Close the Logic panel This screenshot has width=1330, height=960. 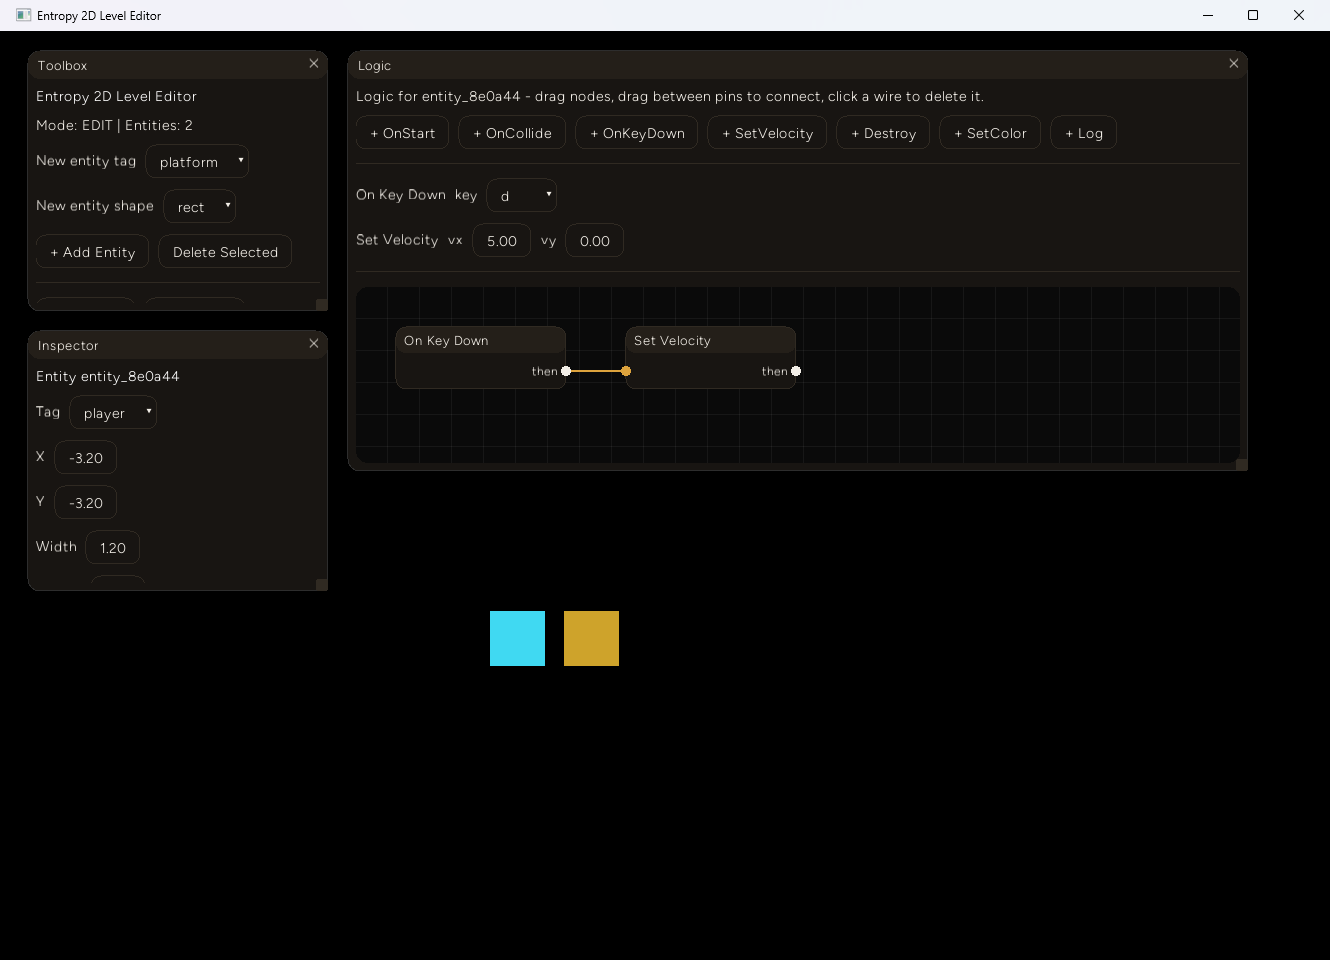(1234, 64)
